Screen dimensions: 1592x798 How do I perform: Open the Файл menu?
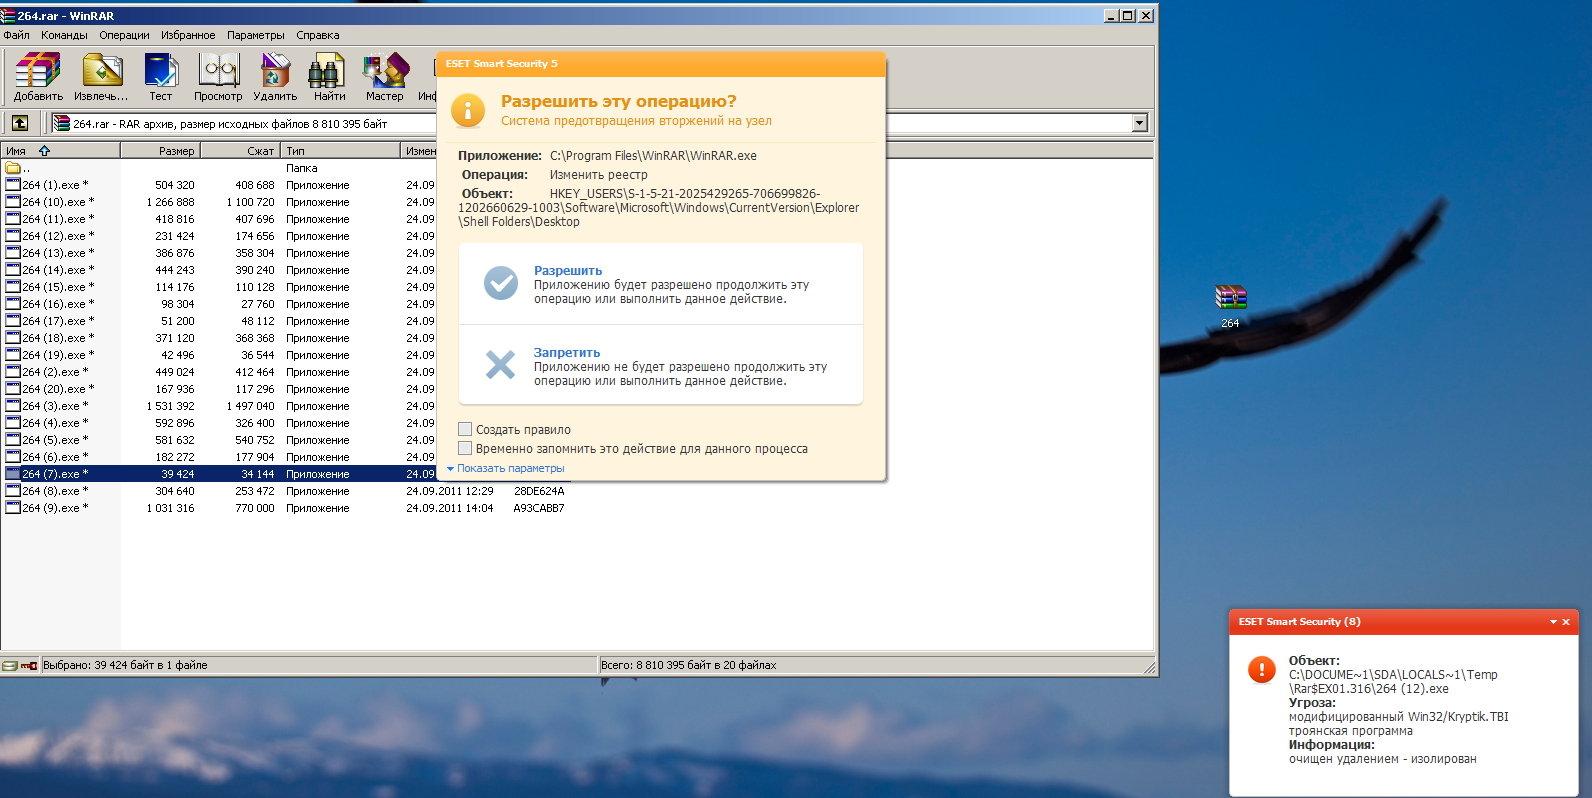point(16,35)
